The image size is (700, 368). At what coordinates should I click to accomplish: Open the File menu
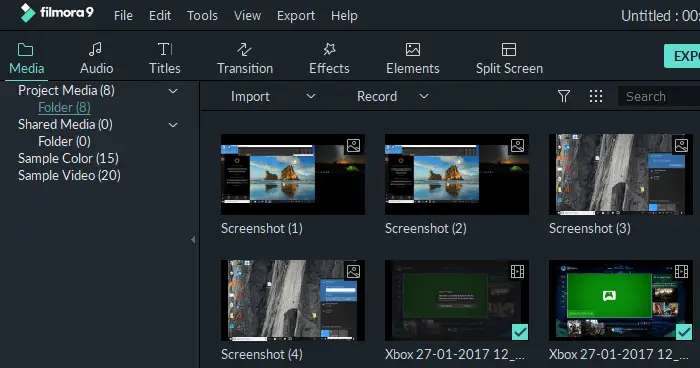pos(123,16)
